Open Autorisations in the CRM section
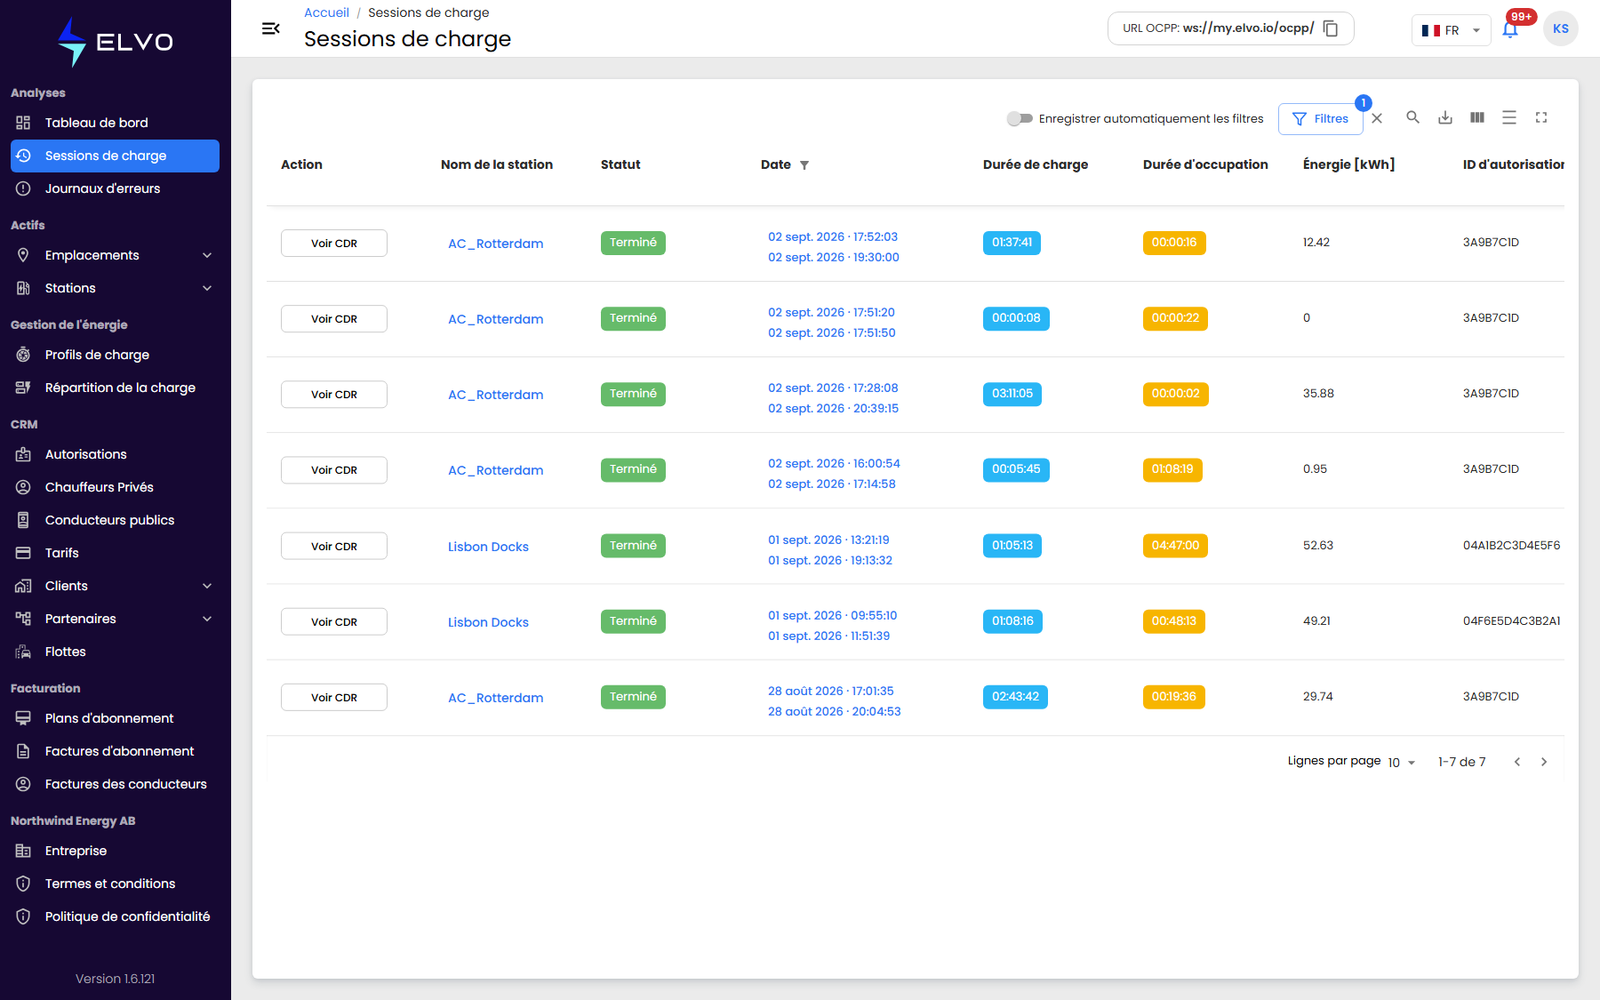The width and height of the screenshot is (1600, 1000). (115, 454)
